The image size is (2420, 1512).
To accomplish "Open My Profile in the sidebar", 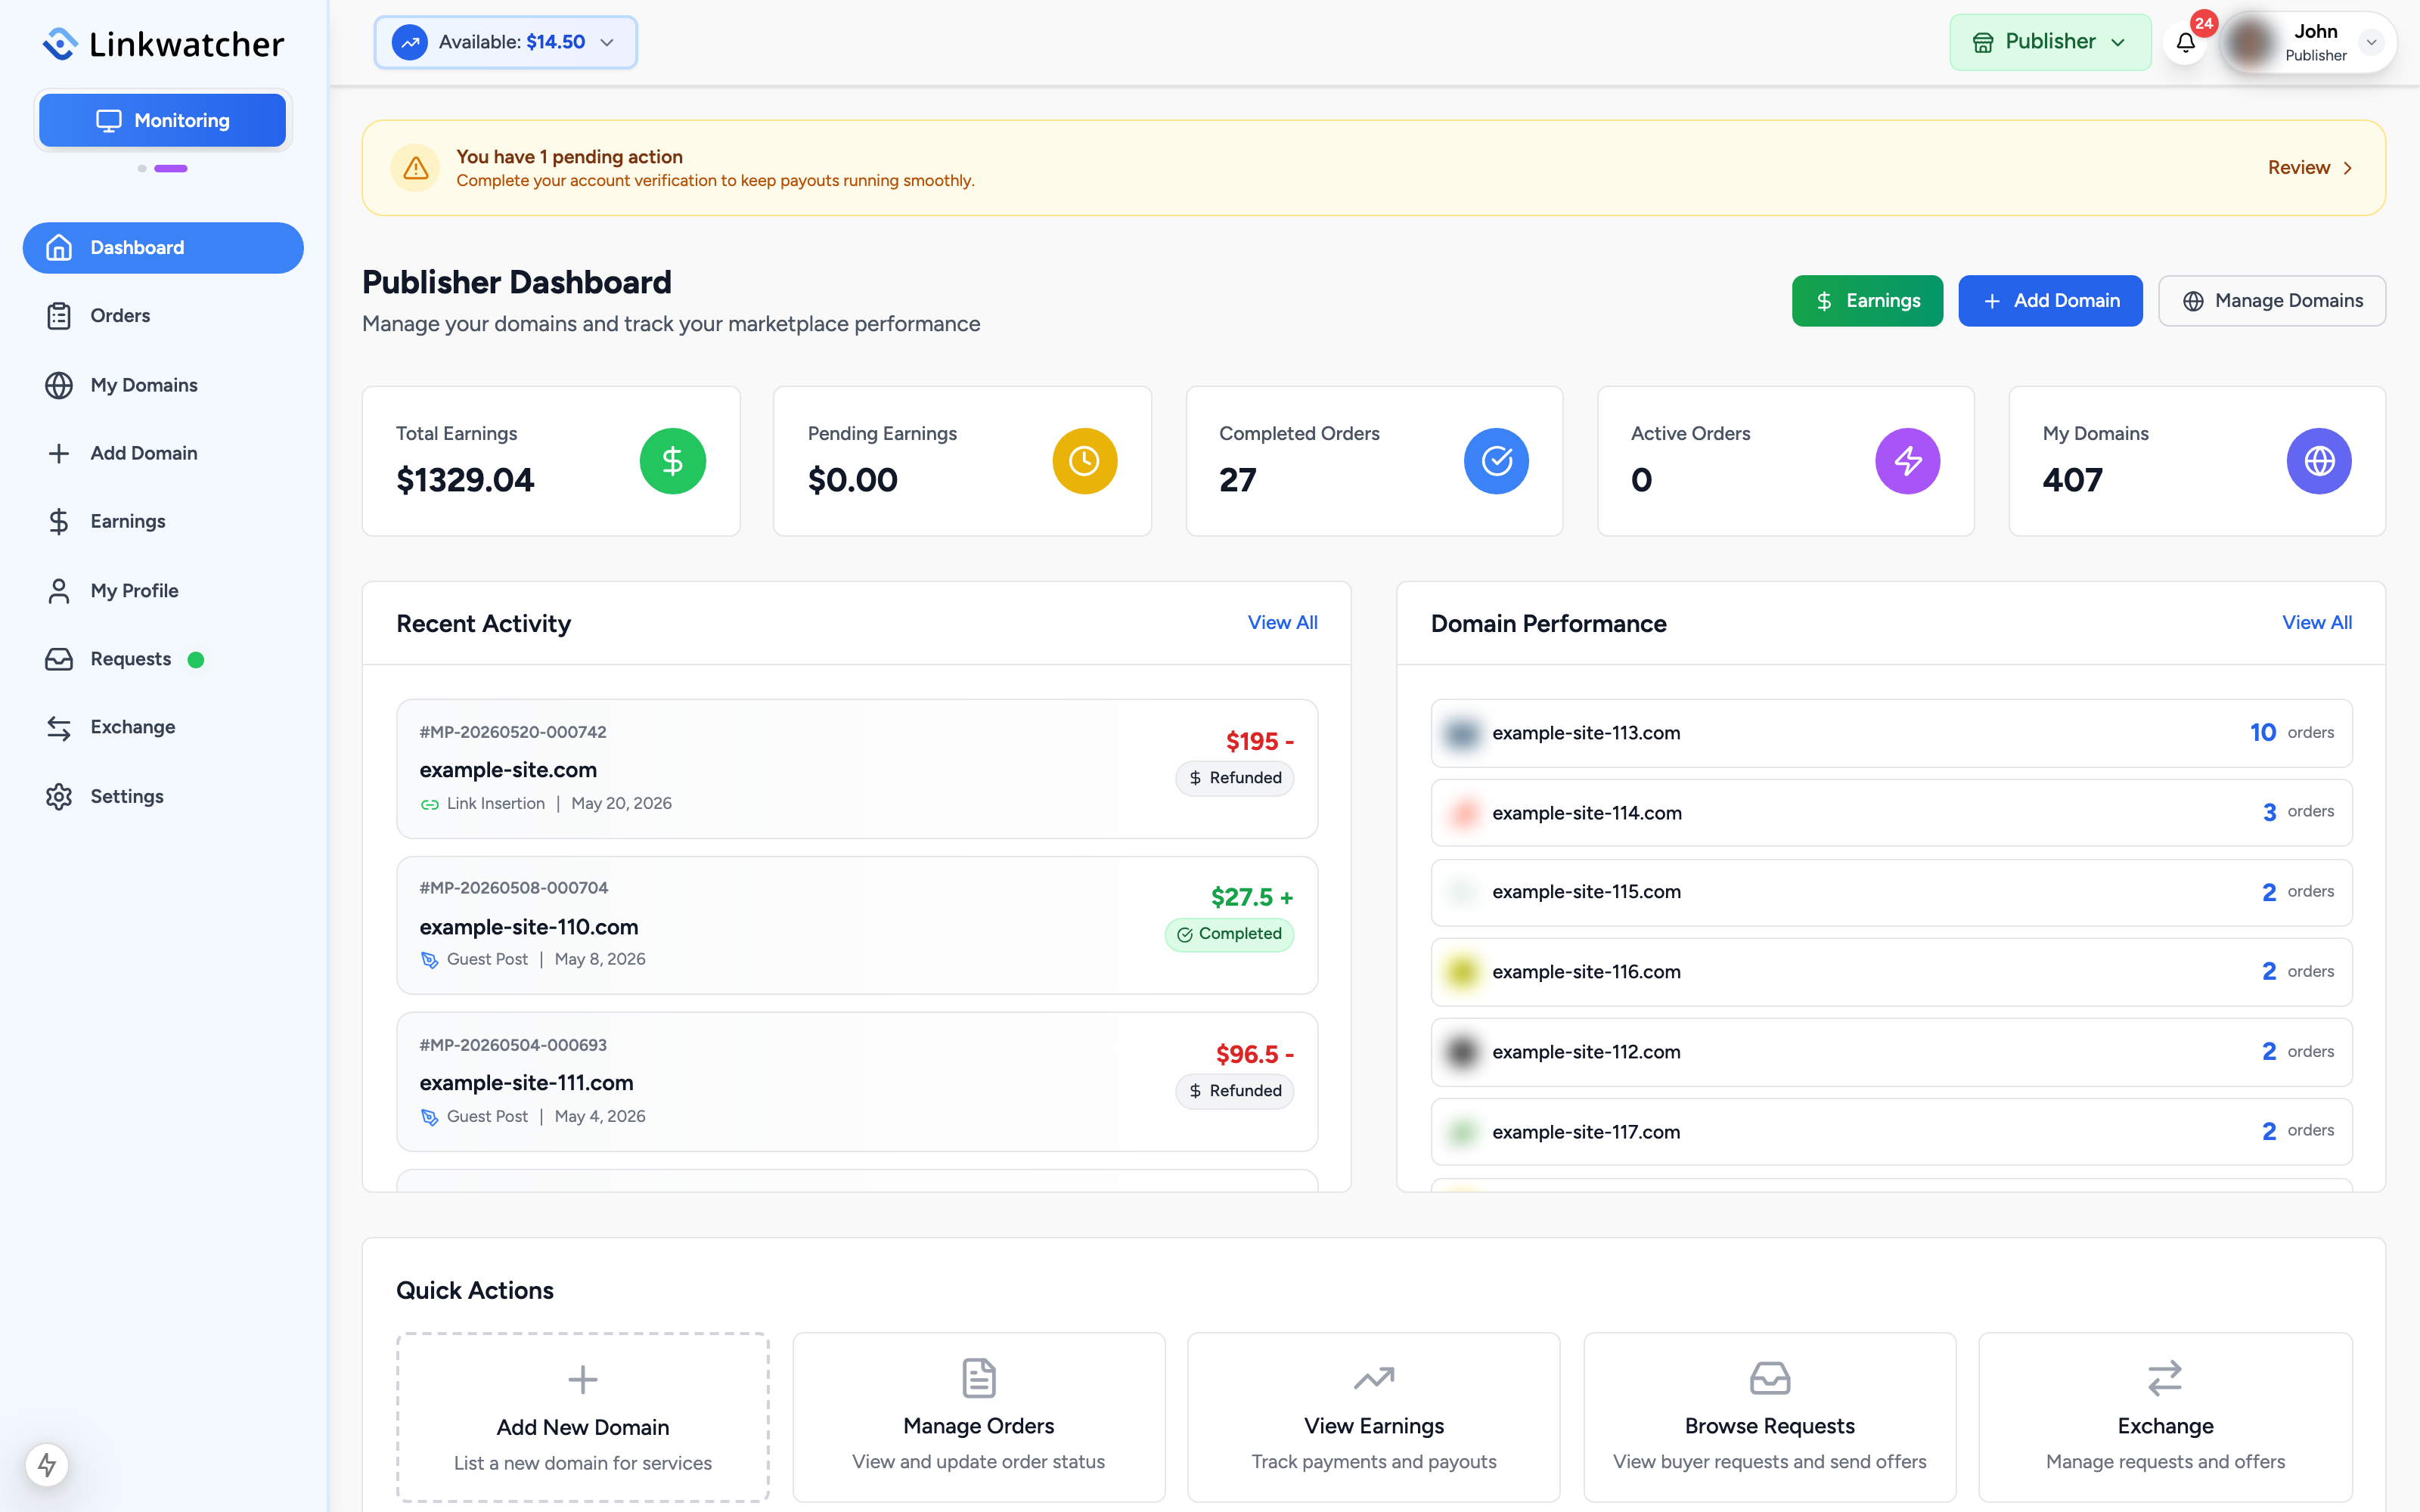I will click(x=163, y=591).
